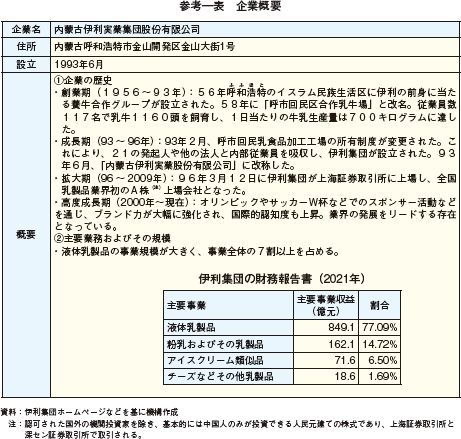Select the 企業名 header cell

coord(26,30)
